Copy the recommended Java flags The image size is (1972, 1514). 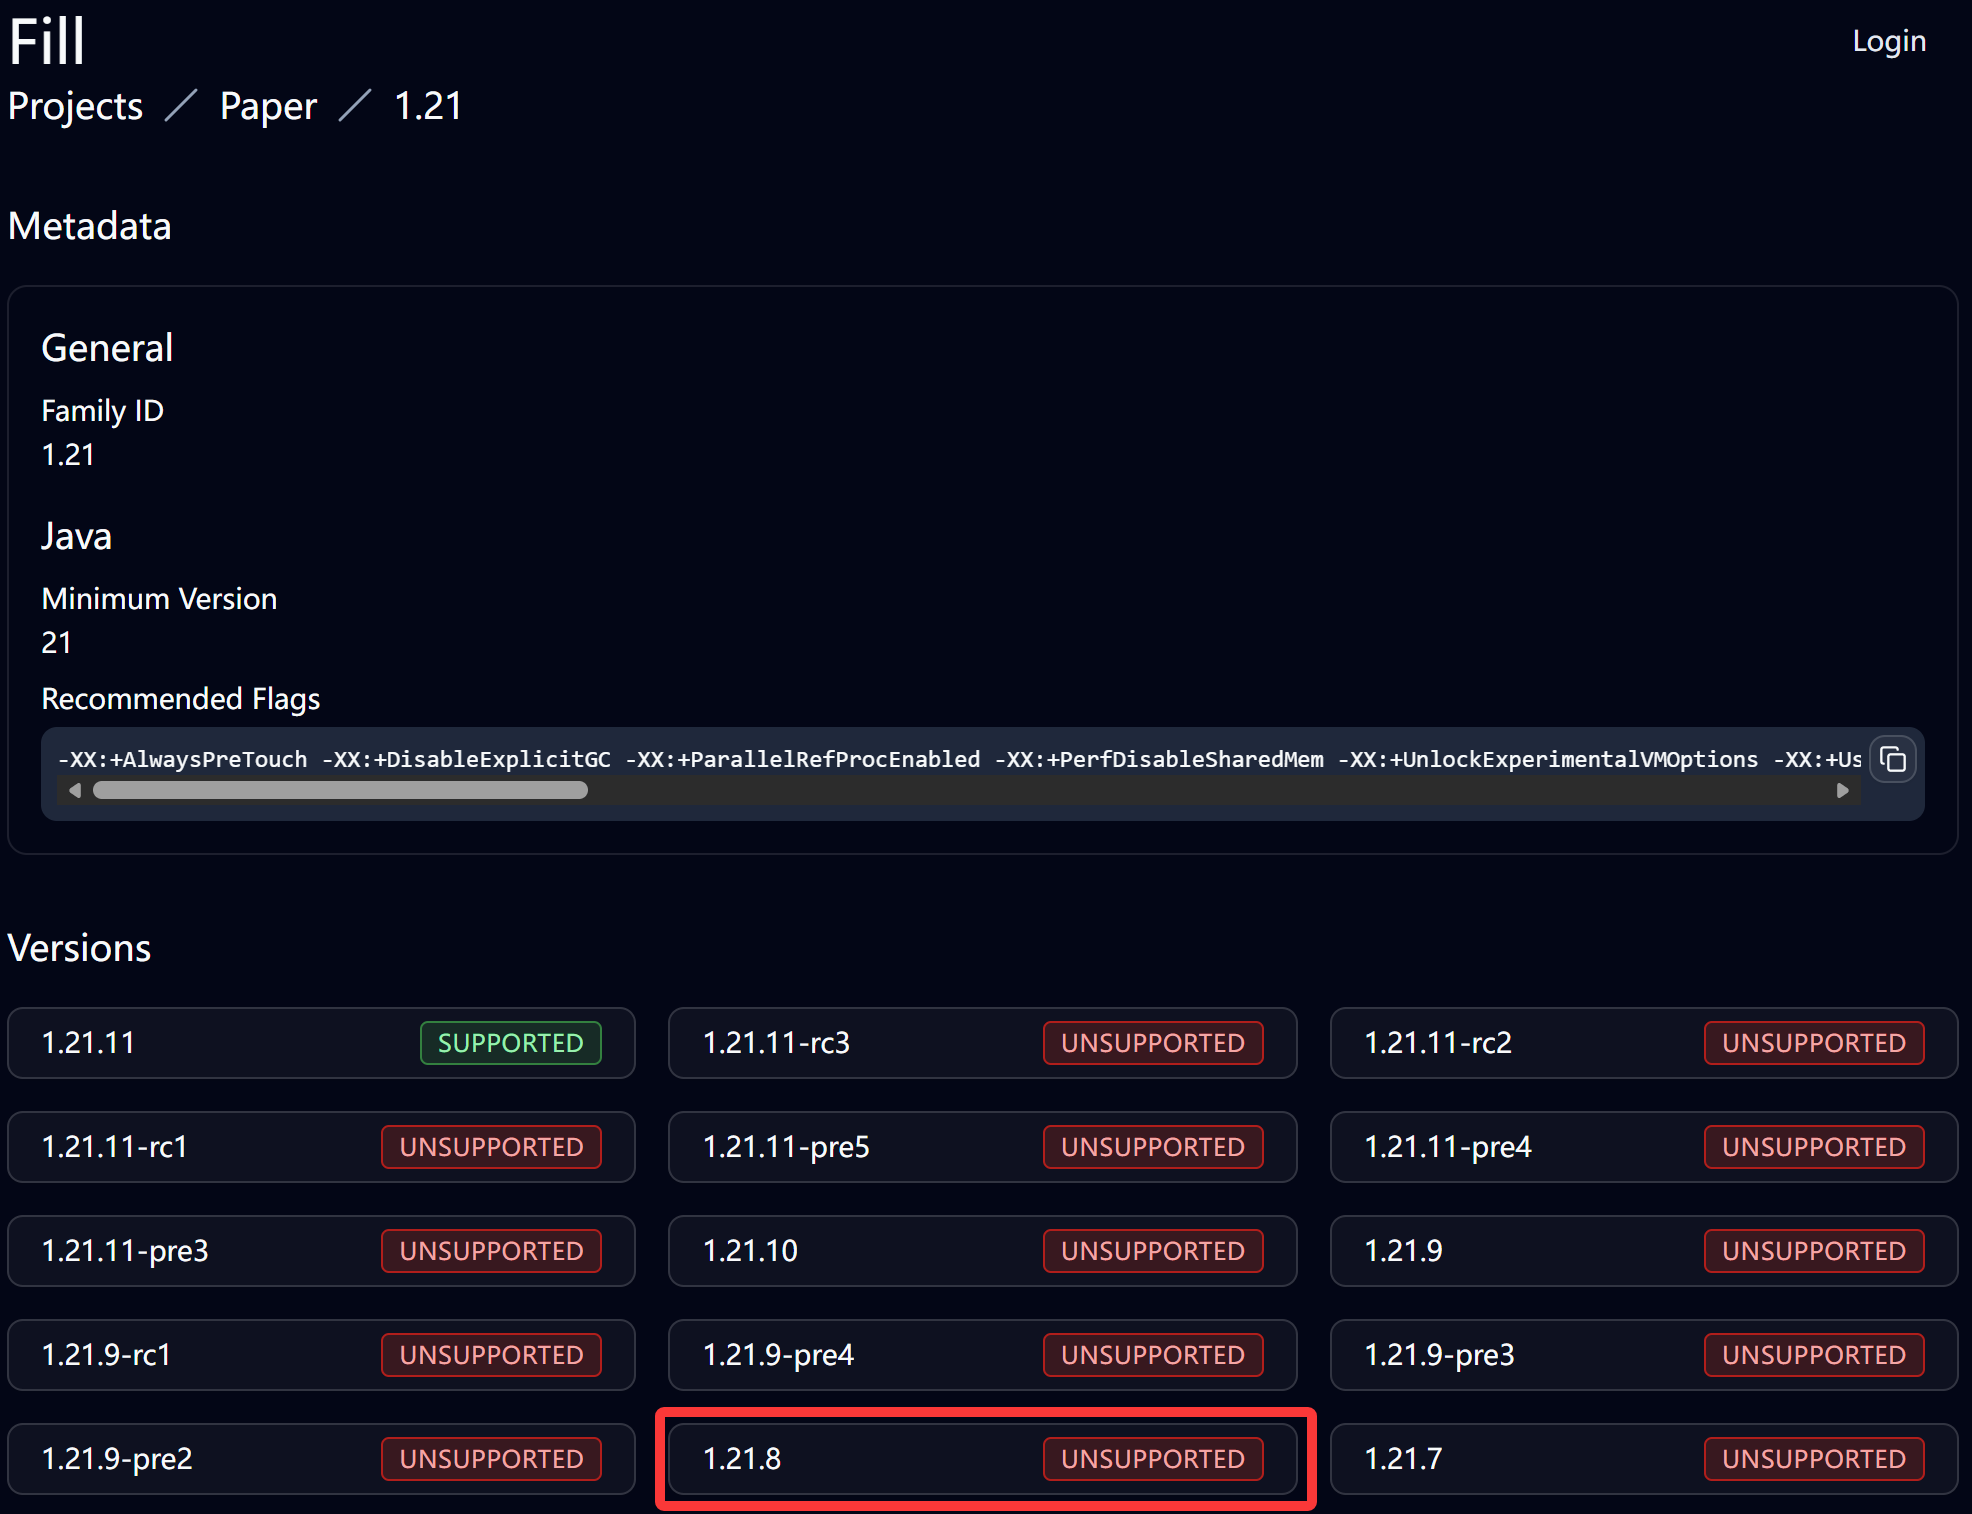1892,760
